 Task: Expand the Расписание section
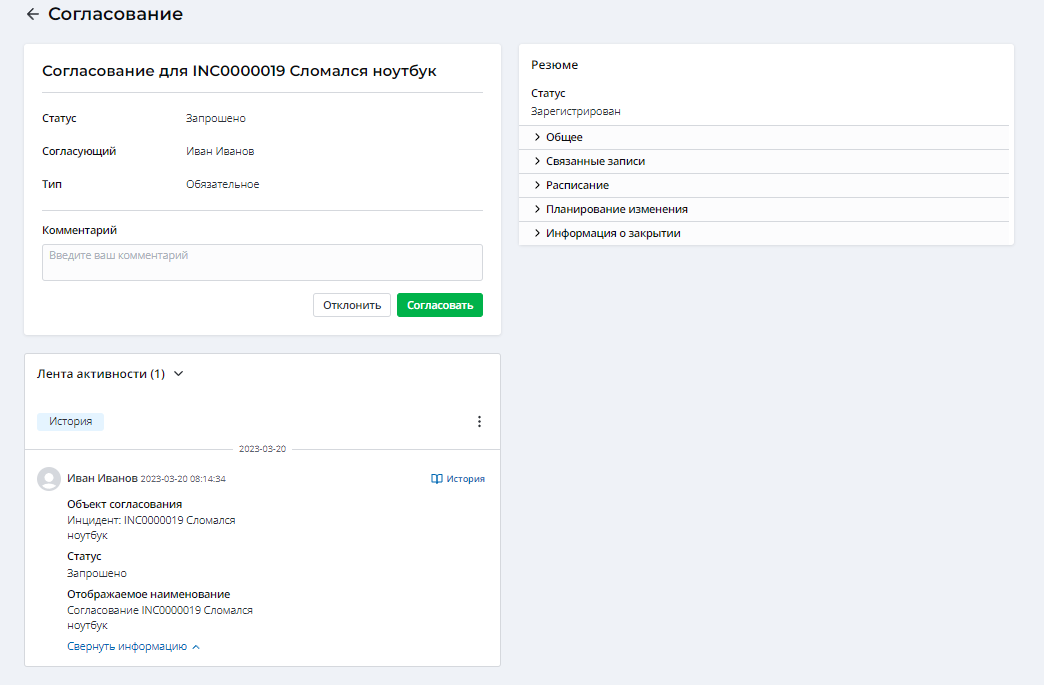click(577, 185)
